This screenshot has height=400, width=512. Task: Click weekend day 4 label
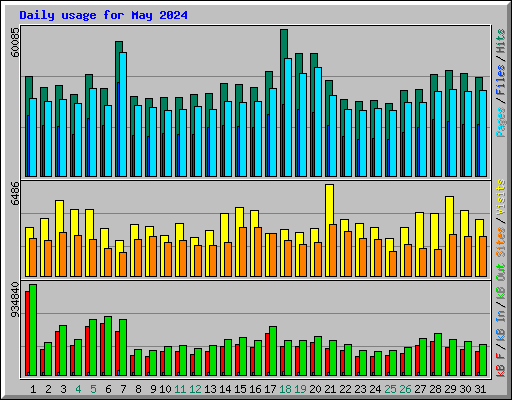(78, 389)
